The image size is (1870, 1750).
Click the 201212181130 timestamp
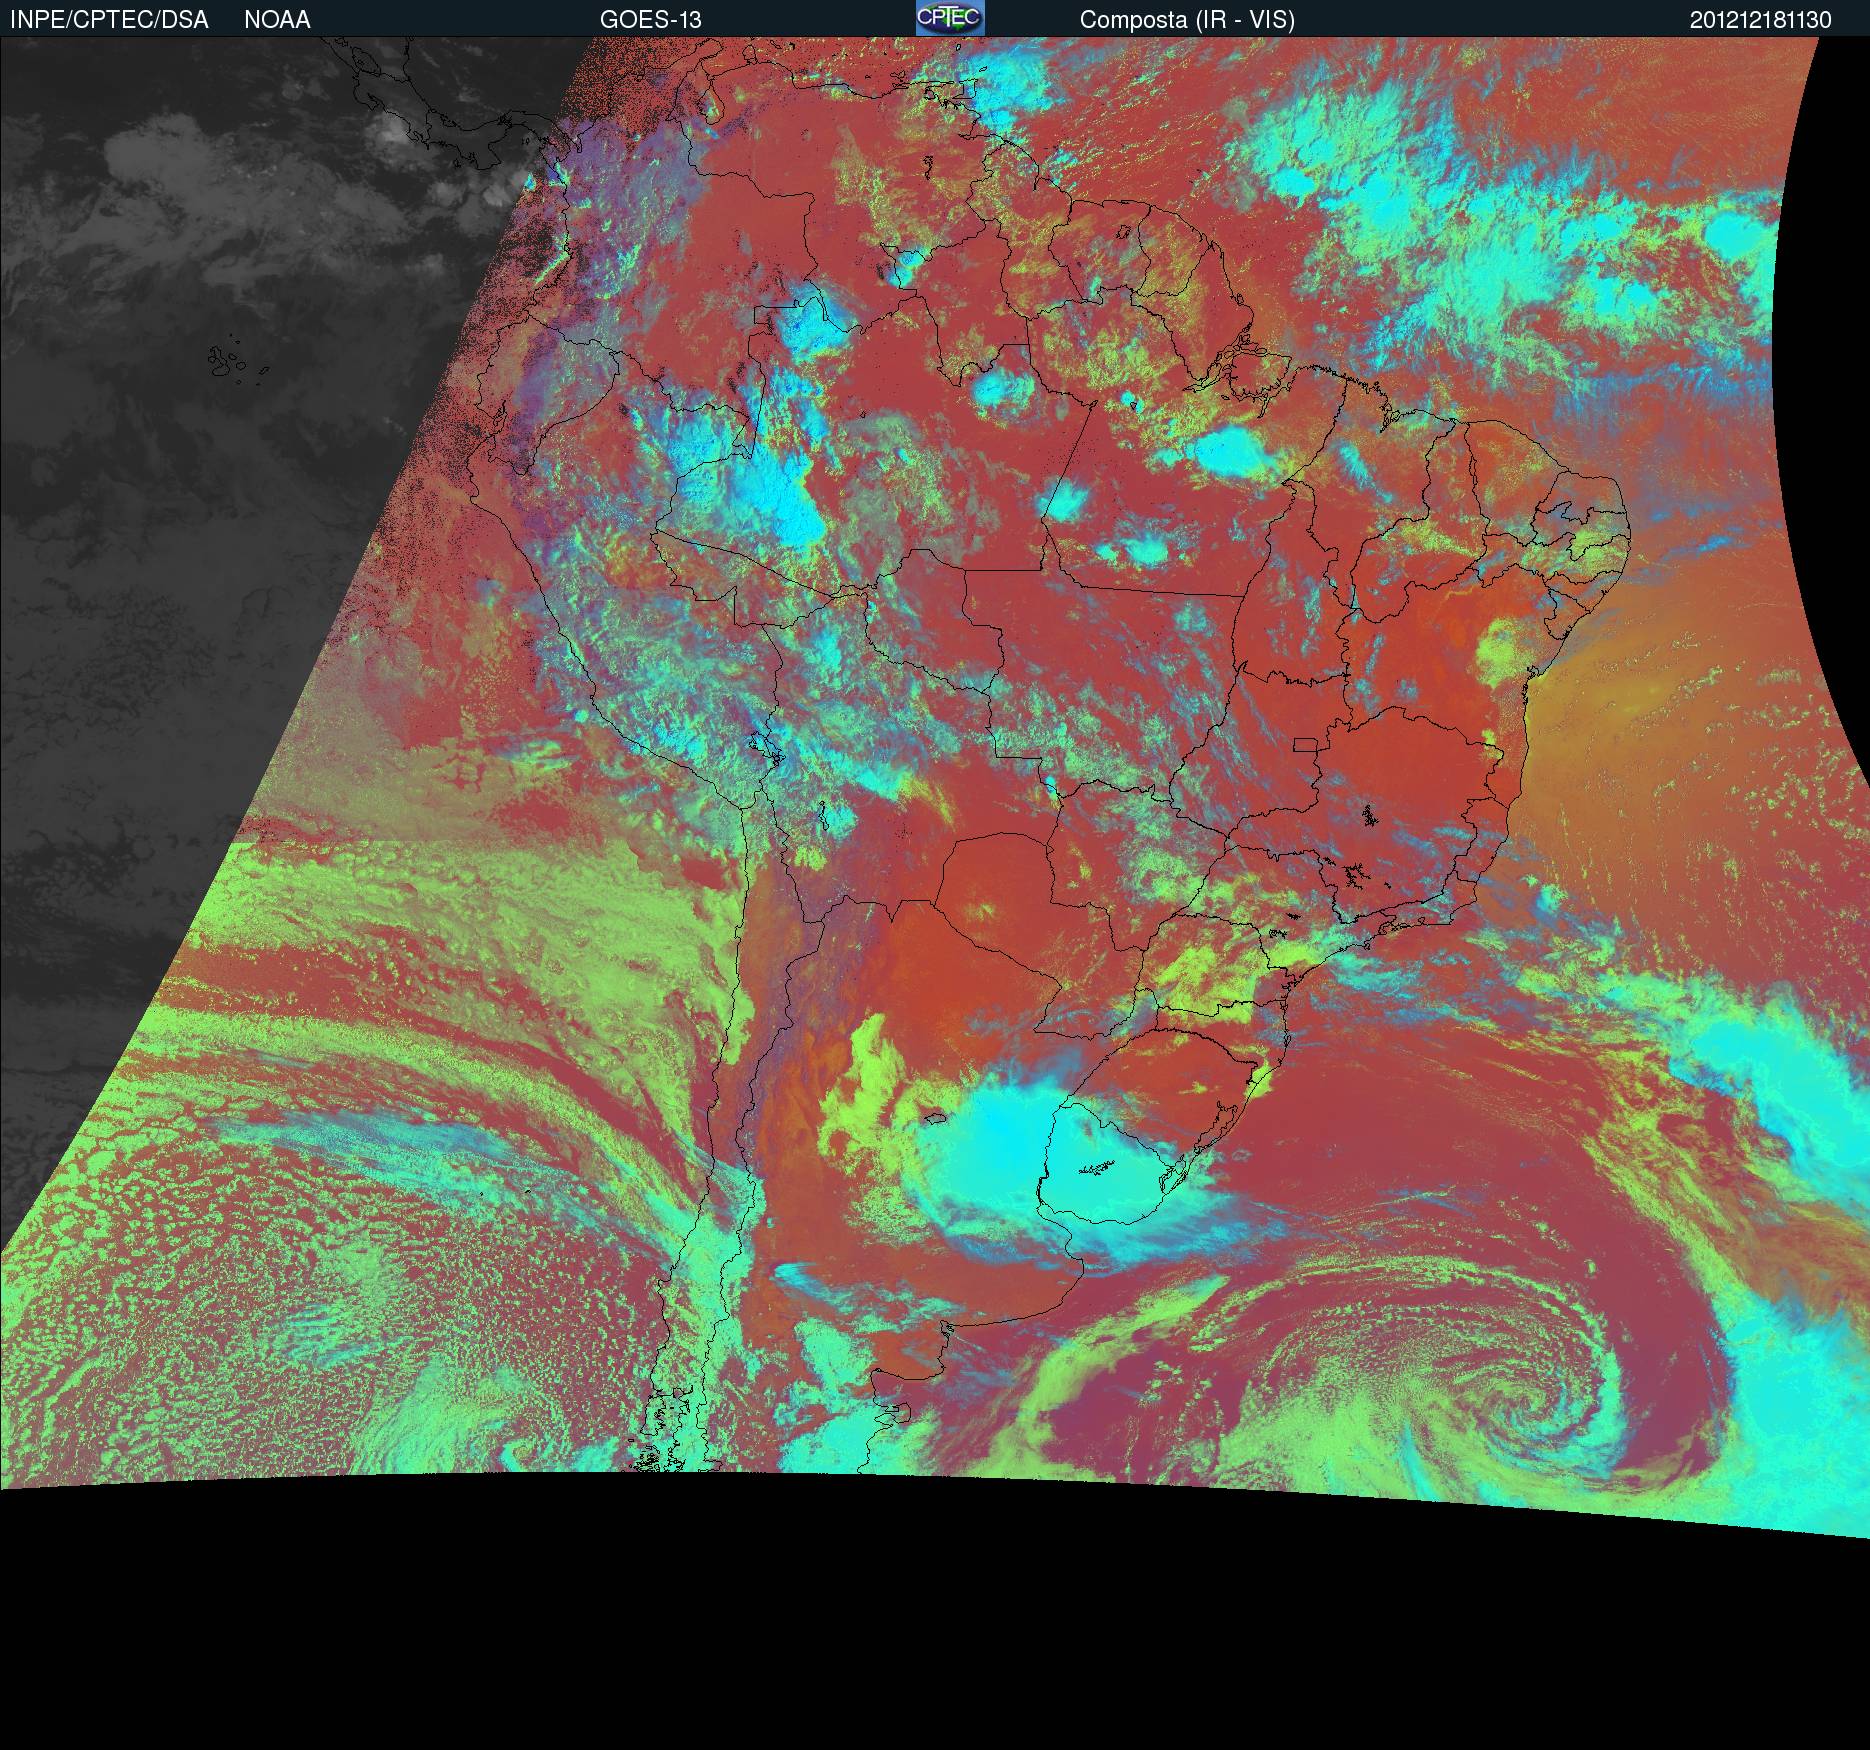(1761, 20)
